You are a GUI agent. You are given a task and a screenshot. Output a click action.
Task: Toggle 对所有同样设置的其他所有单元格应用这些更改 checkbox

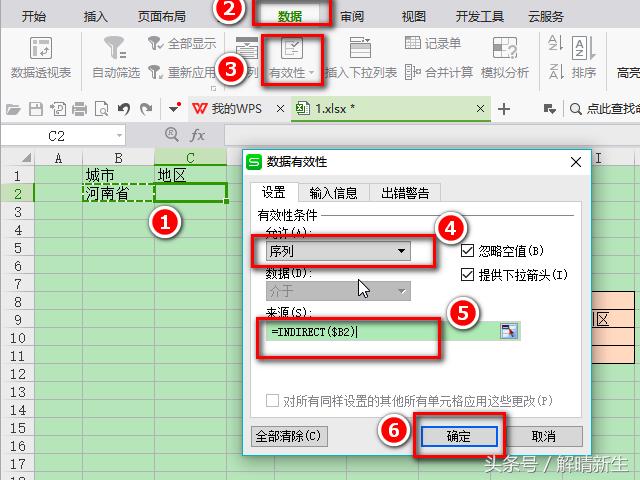[272, 400]
